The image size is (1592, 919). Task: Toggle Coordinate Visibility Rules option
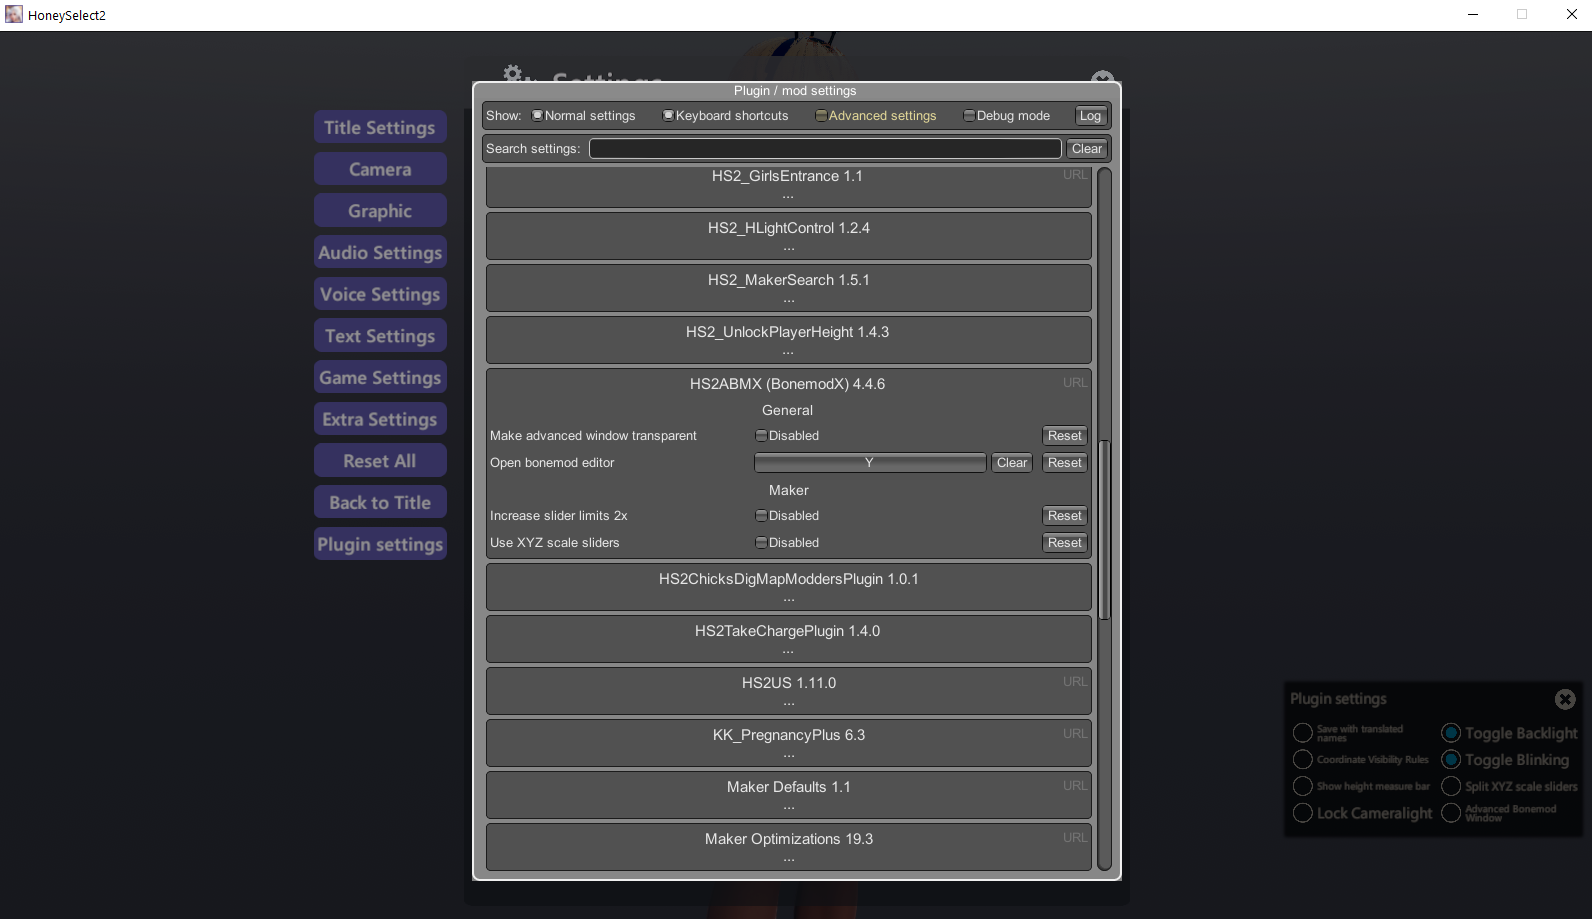point(1303,760)
